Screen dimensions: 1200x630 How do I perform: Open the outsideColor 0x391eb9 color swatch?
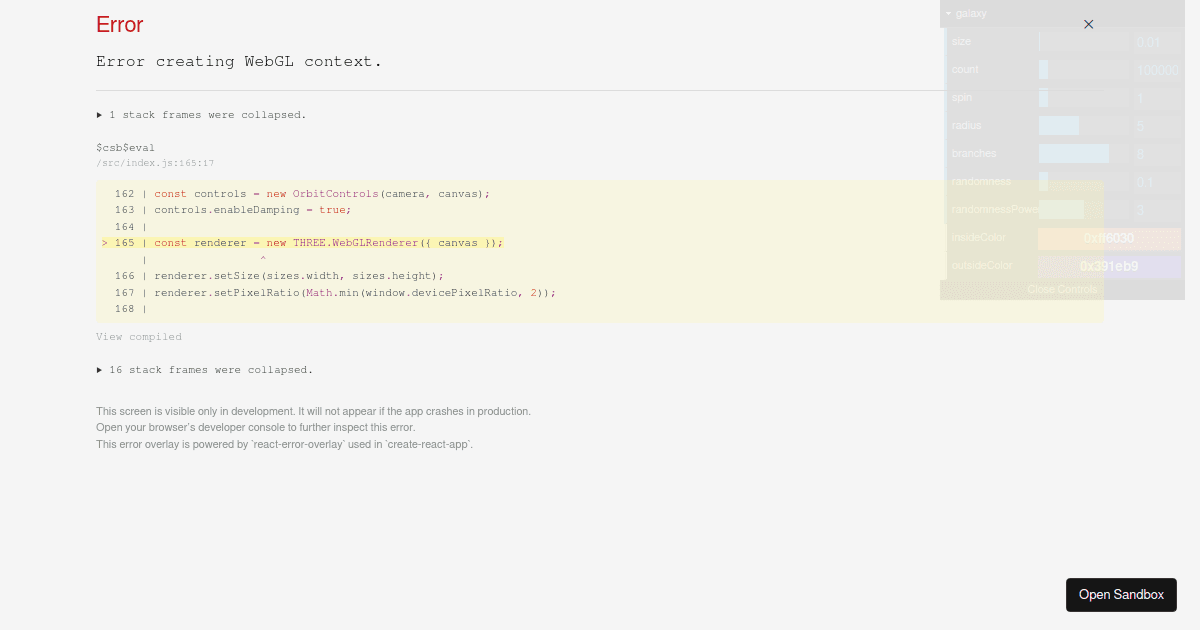tap(1110, 265)
